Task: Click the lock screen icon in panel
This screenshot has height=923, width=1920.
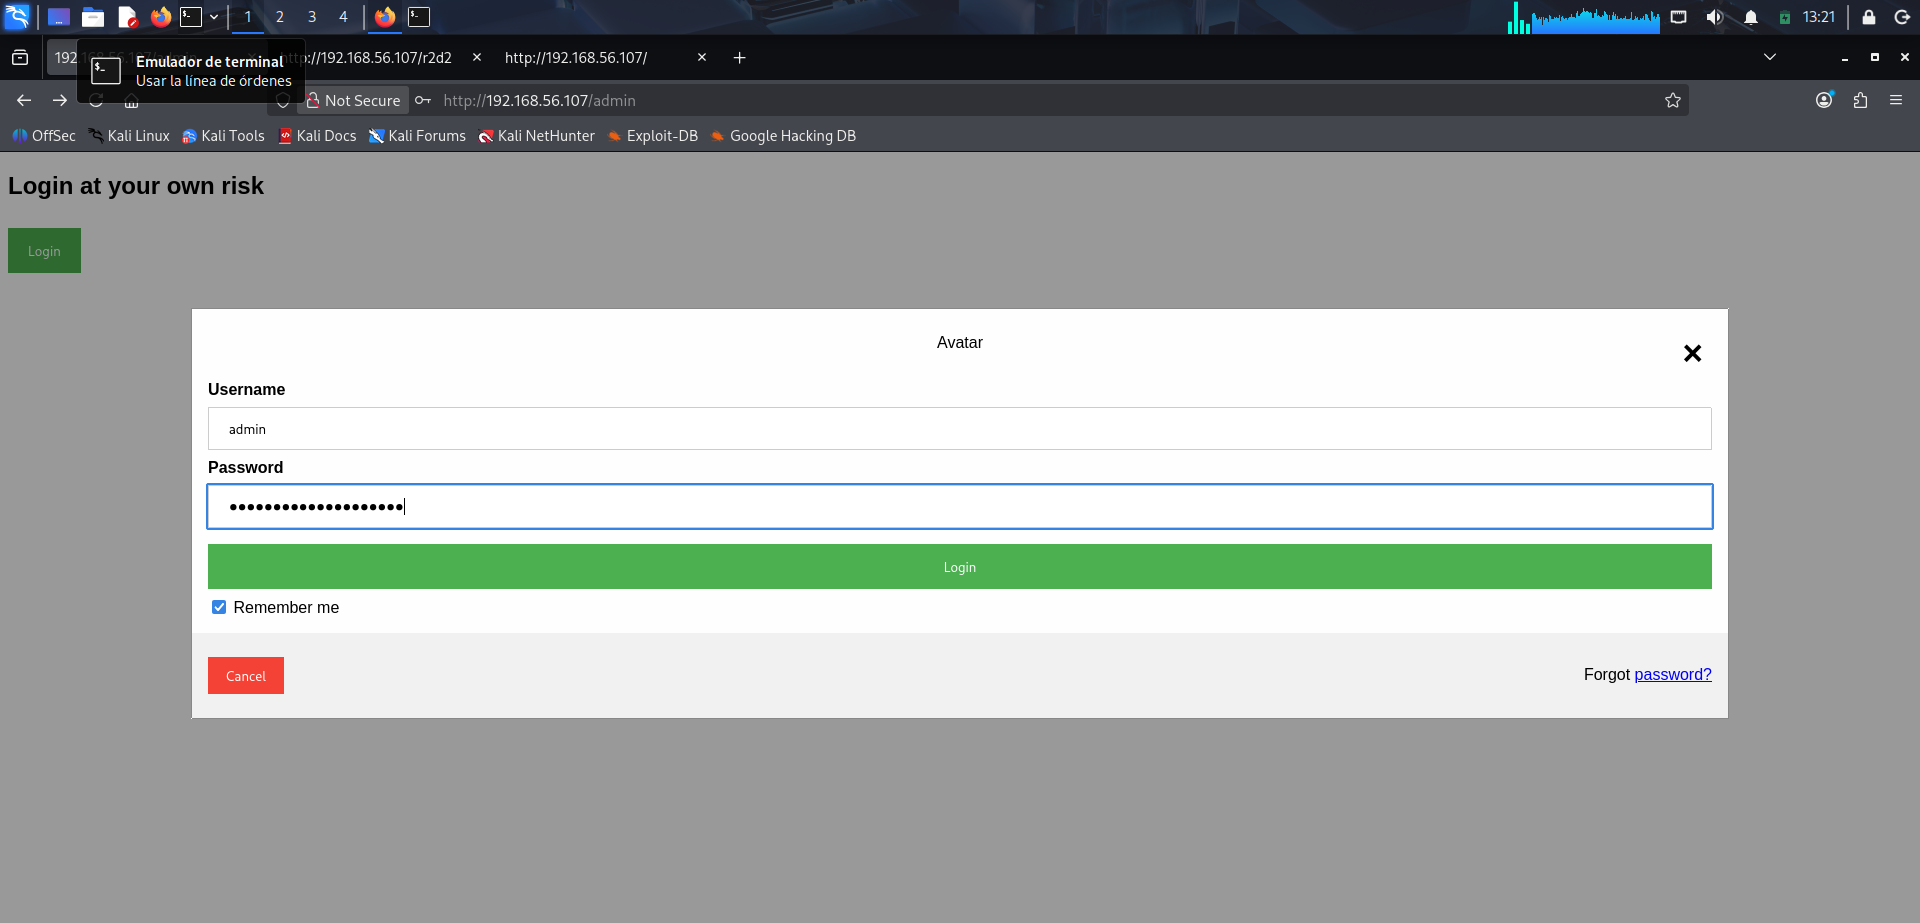Action: pyautogui.click(x=1868, y=17)
